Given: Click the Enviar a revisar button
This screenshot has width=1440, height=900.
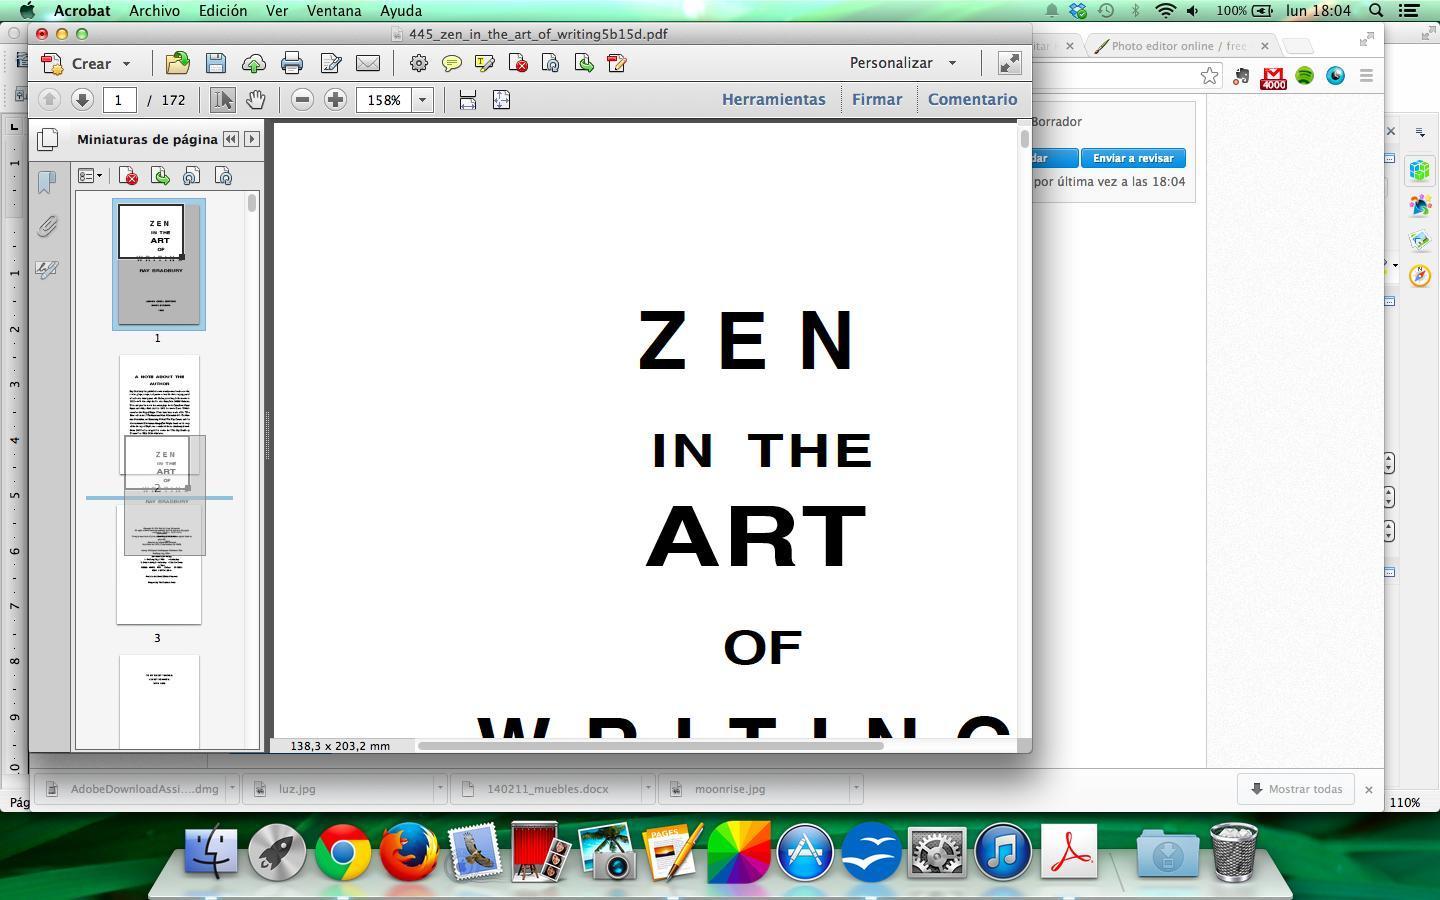Looking at the screenshot, I should [1132, 158].
